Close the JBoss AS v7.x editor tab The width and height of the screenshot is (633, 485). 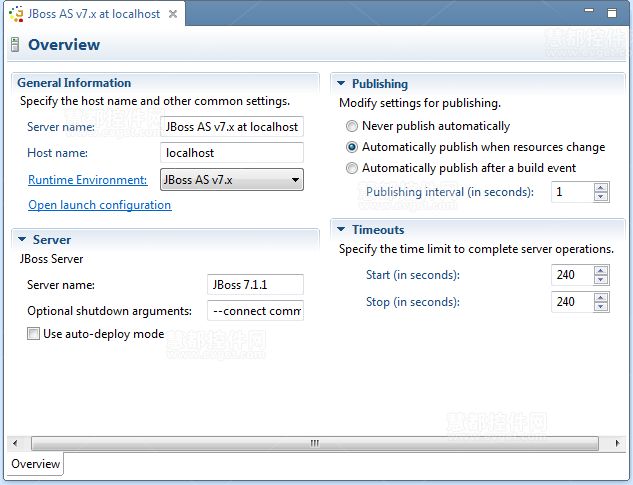pos(173,14)
